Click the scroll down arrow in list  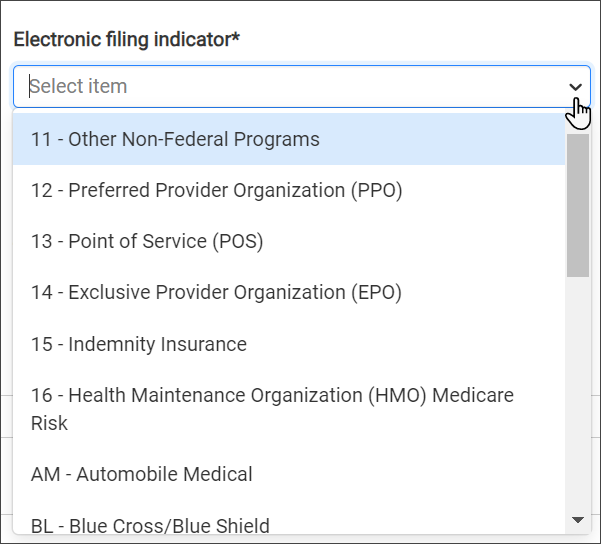click(577, 520)
